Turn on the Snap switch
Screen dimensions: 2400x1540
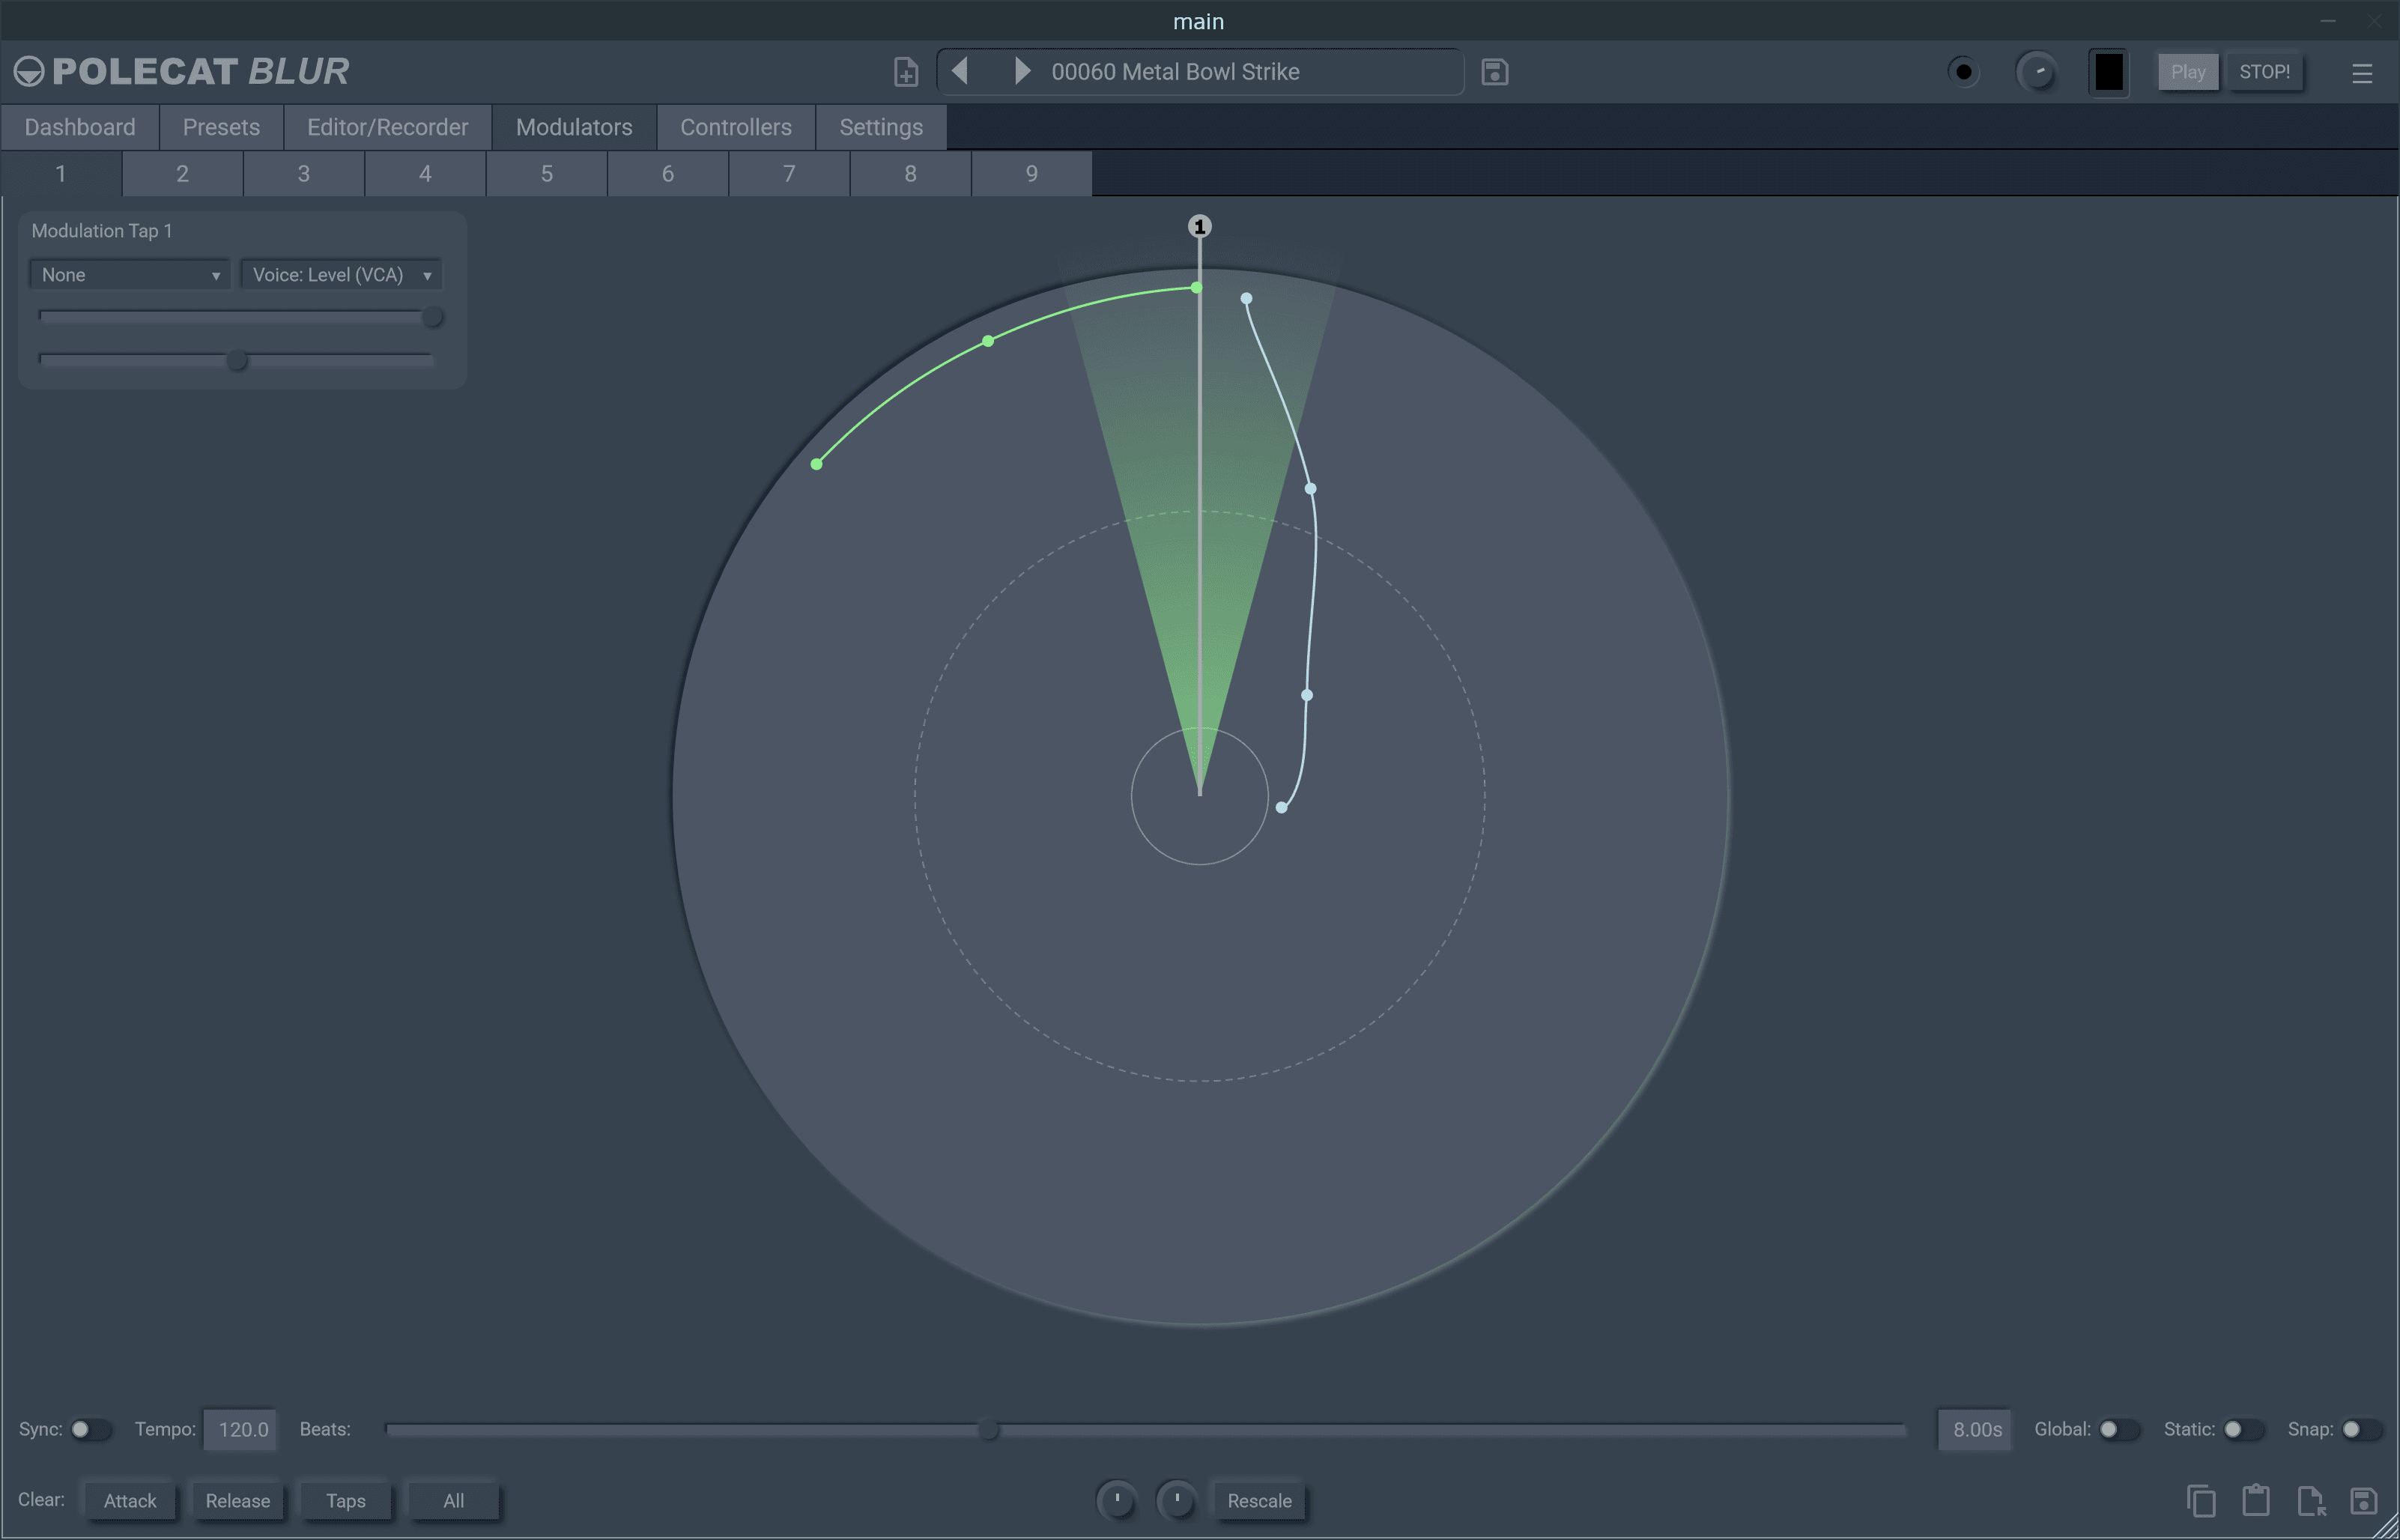coord(2361,1429)
